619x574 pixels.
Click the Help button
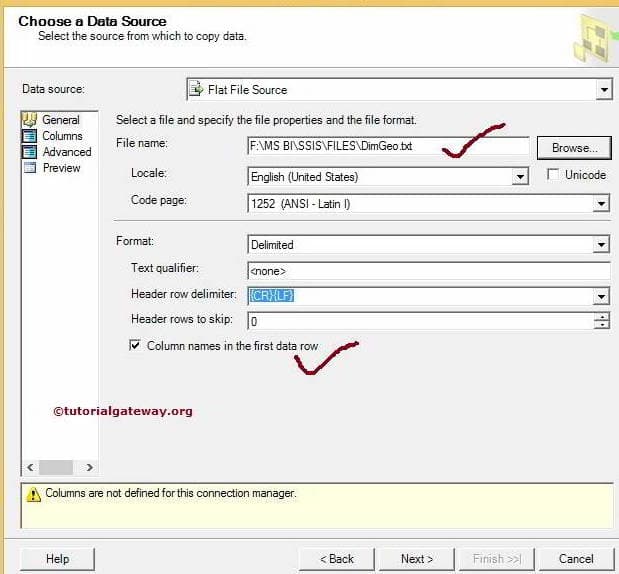[58, 559]
